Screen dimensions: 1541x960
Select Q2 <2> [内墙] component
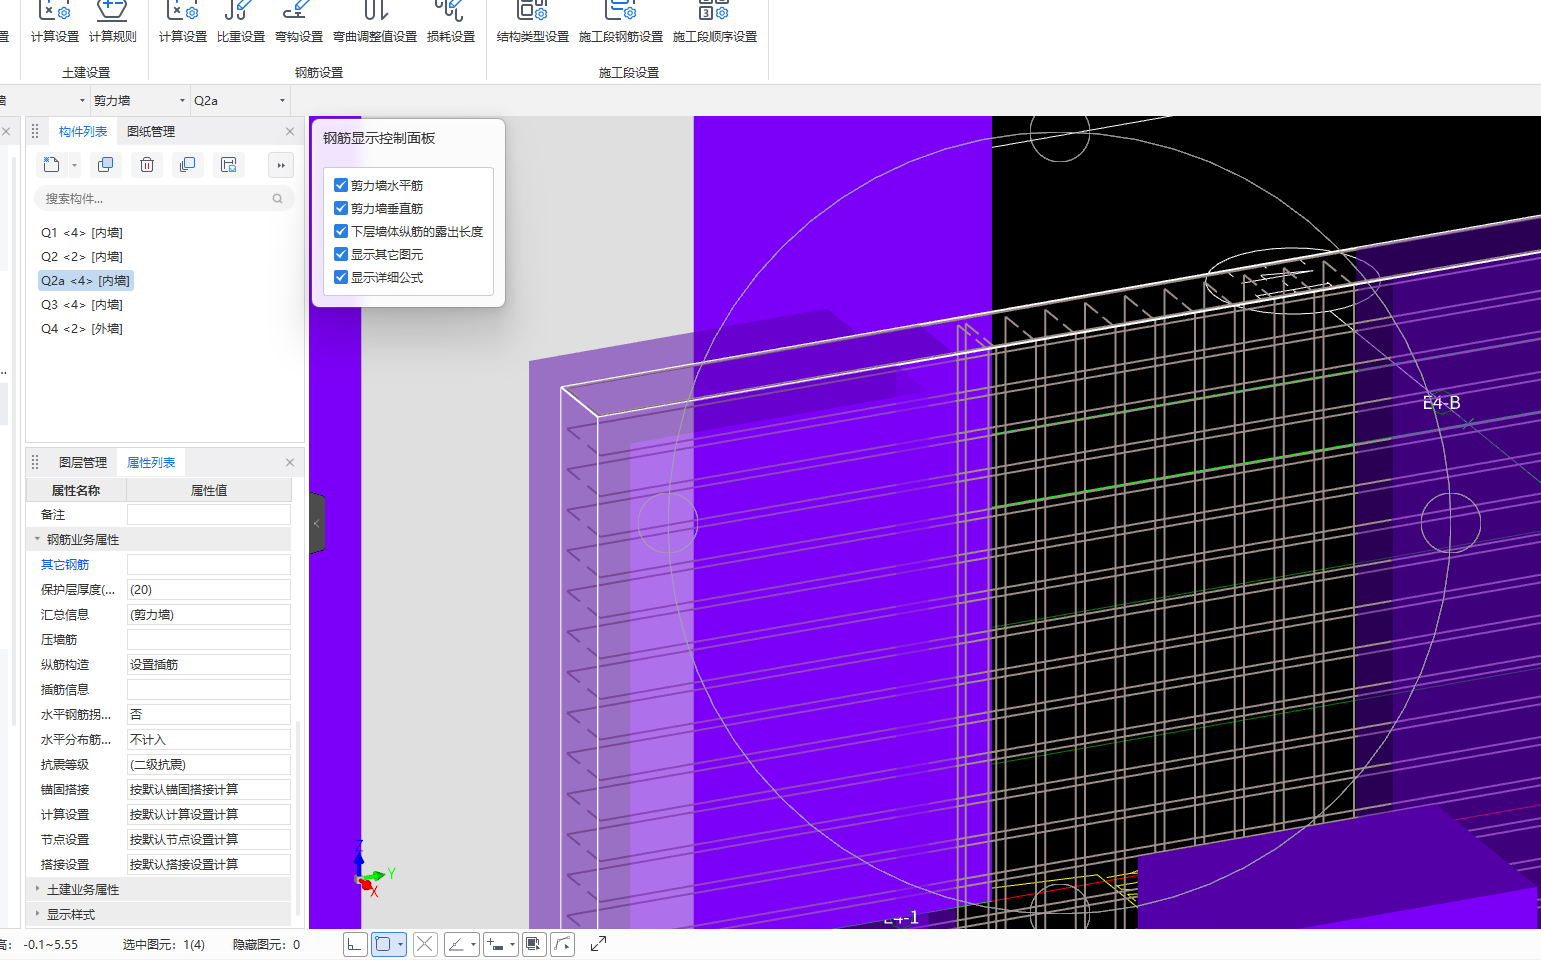coord(82,256)
